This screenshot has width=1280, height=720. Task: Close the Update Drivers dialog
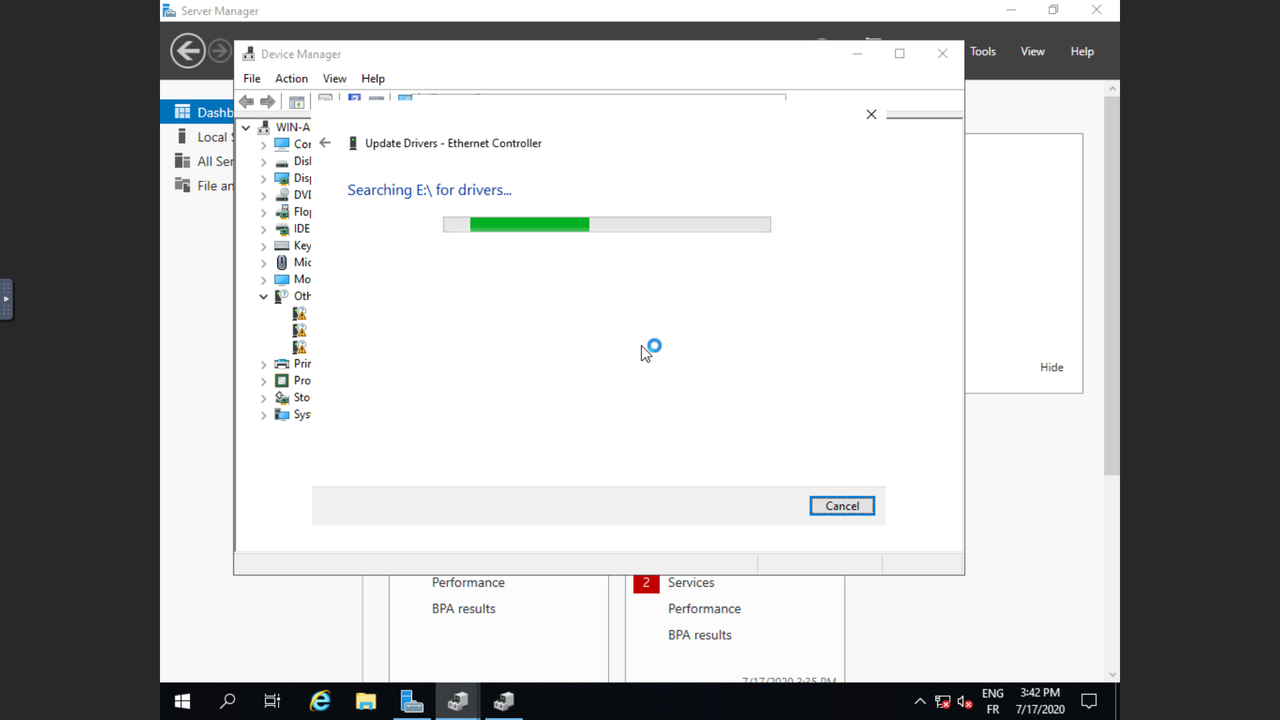[871, 115]
